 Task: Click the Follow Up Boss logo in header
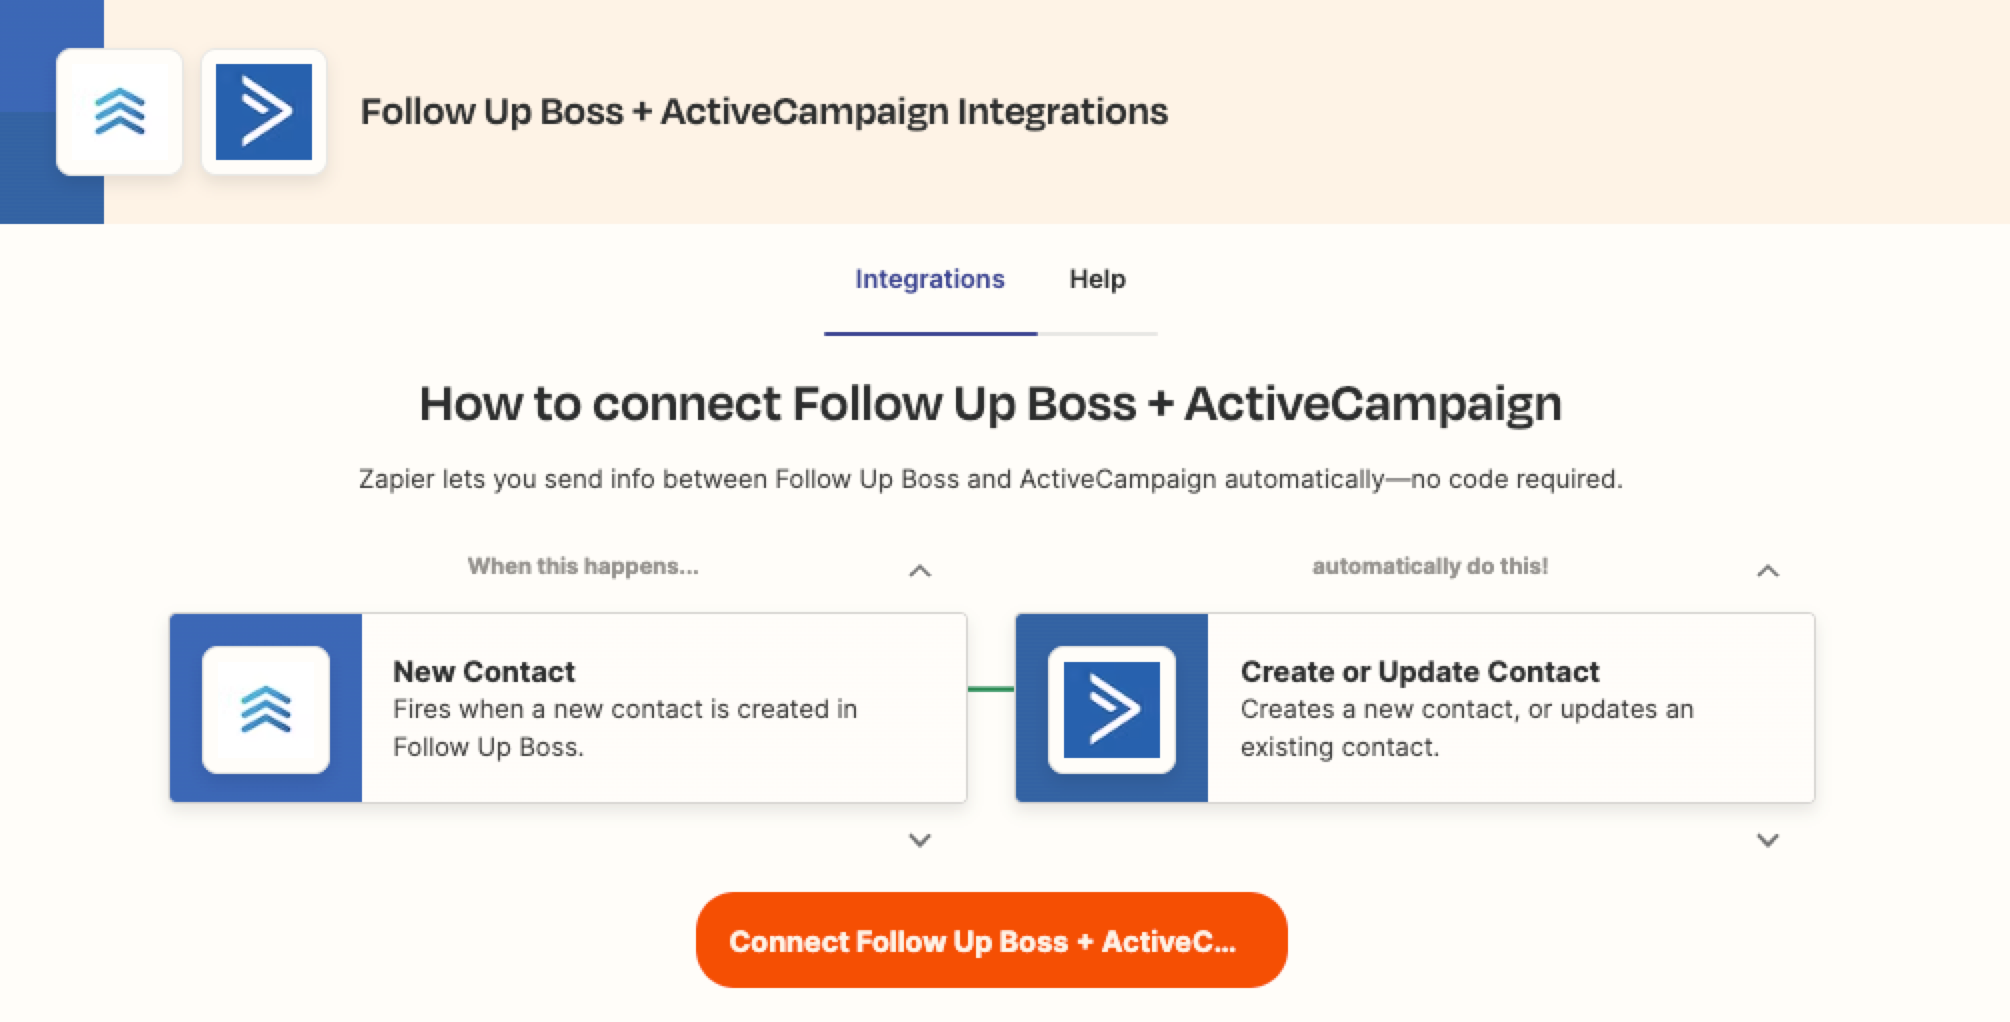(119, 112)
